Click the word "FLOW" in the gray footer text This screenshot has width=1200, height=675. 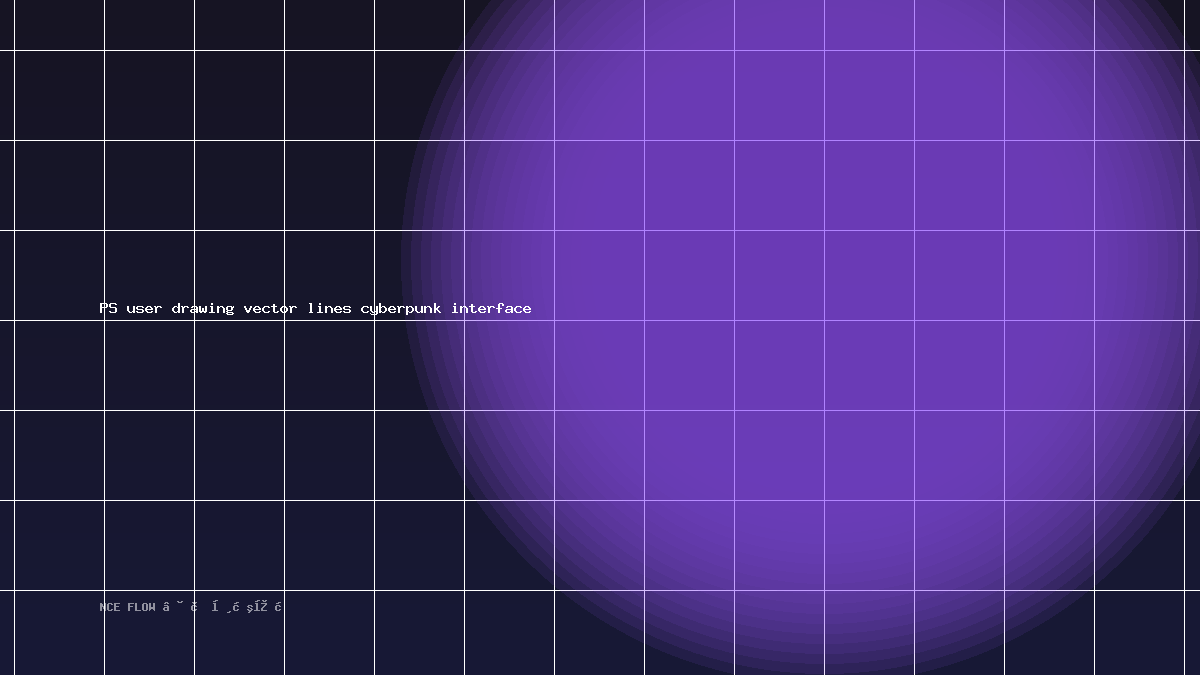[141, 607]
